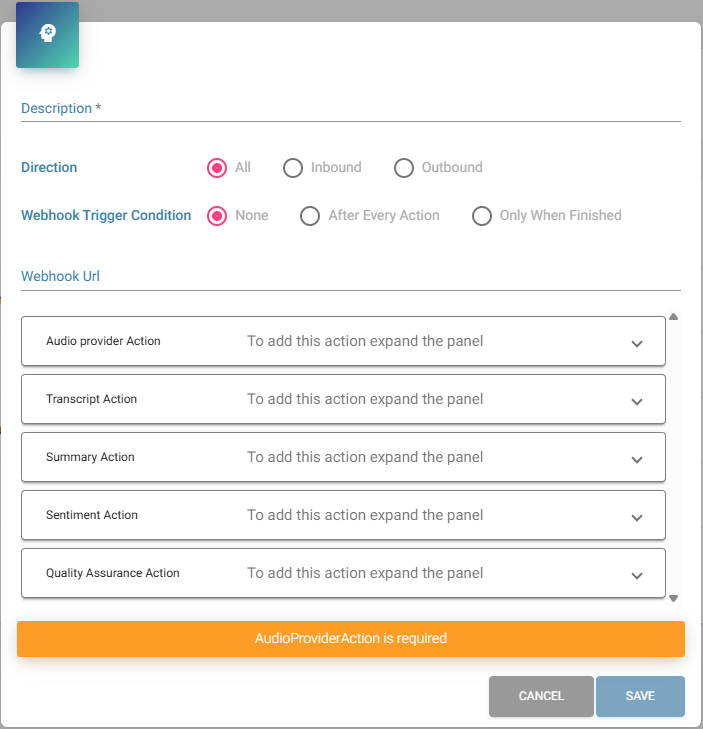Open the Transcript Action panel by its title
Image resolution: width=703 pixels, height=729 pixels.
click(92, 399)
